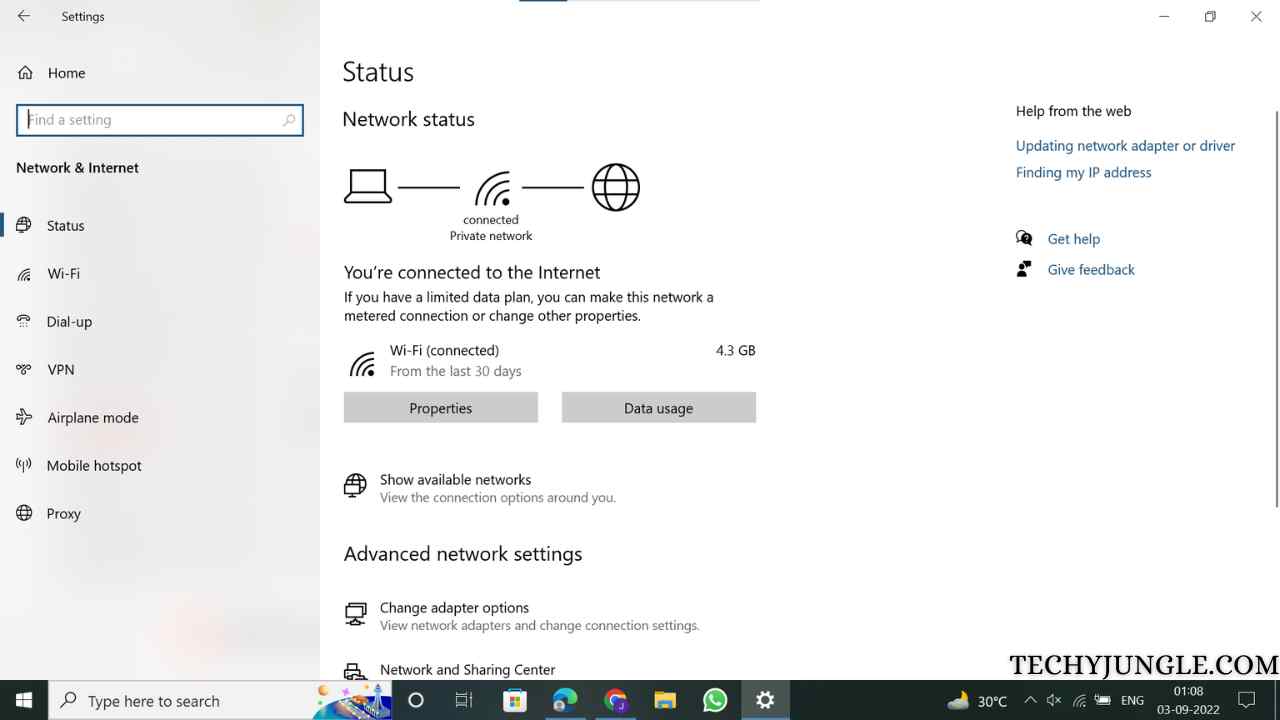Image resolution: width=1280 pixels, height=720 pixels.
Task: Open Change adapter options
Action: (454, 608)
